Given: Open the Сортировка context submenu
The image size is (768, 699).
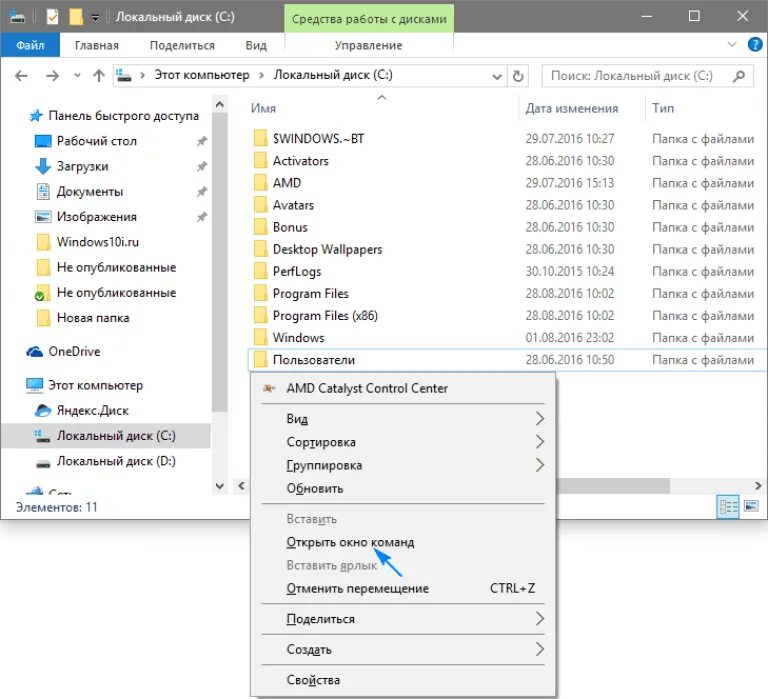Looking at the screenshot, I should pyautogui.click(x=403, y=442).
